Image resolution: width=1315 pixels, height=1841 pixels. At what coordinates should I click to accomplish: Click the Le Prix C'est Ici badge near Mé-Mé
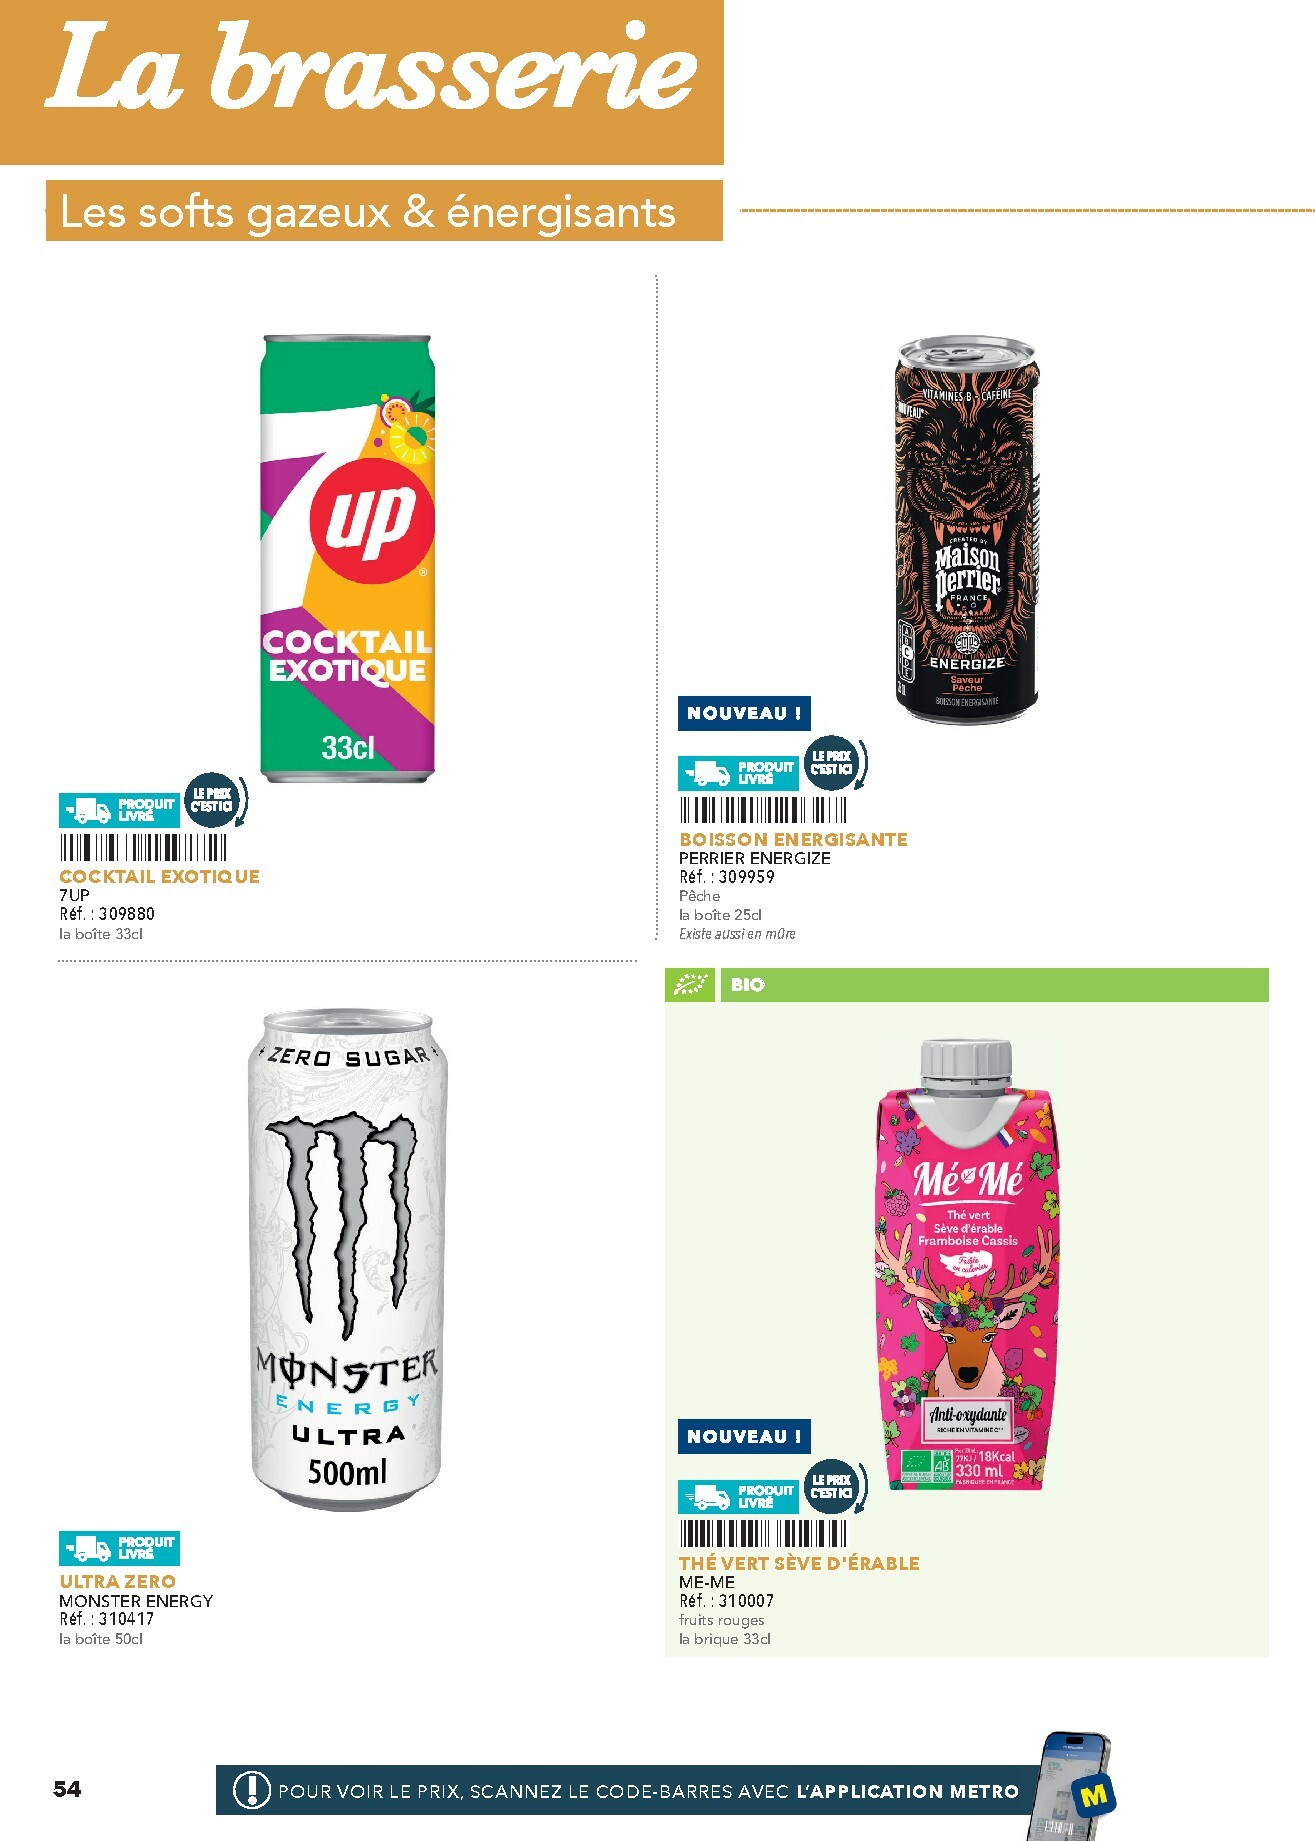[x=833, y=1488]
